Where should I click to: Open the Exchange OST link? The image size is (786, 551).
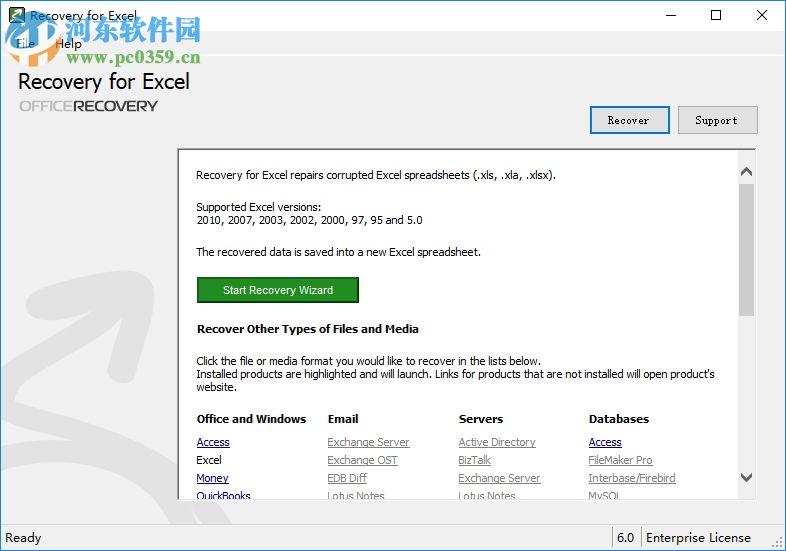pos(362,460)
